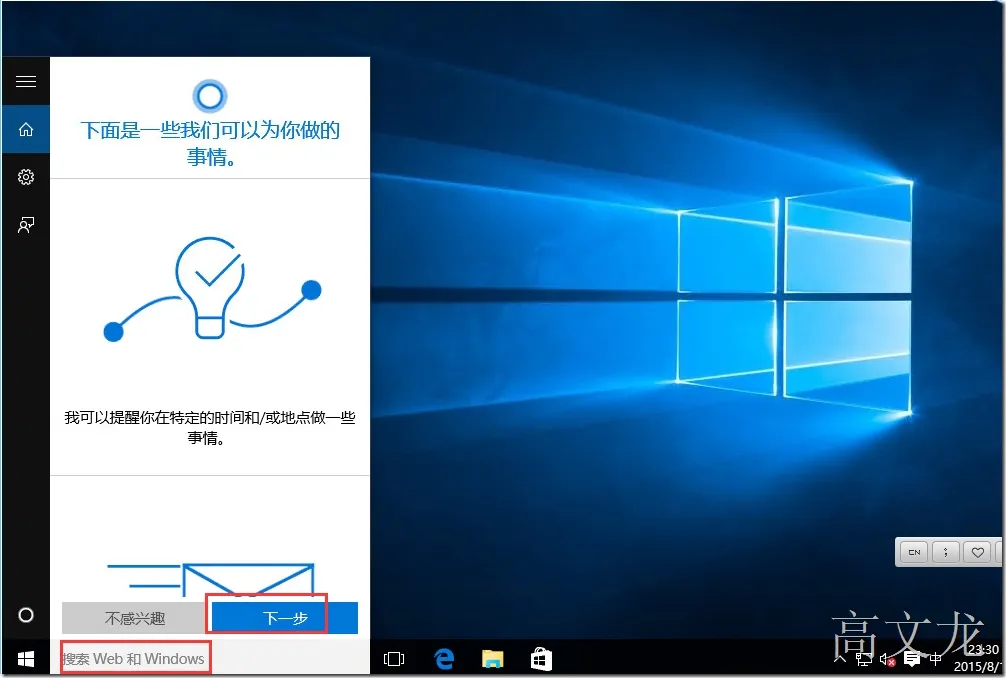Open Cortana settings gear

coord(26,177)
